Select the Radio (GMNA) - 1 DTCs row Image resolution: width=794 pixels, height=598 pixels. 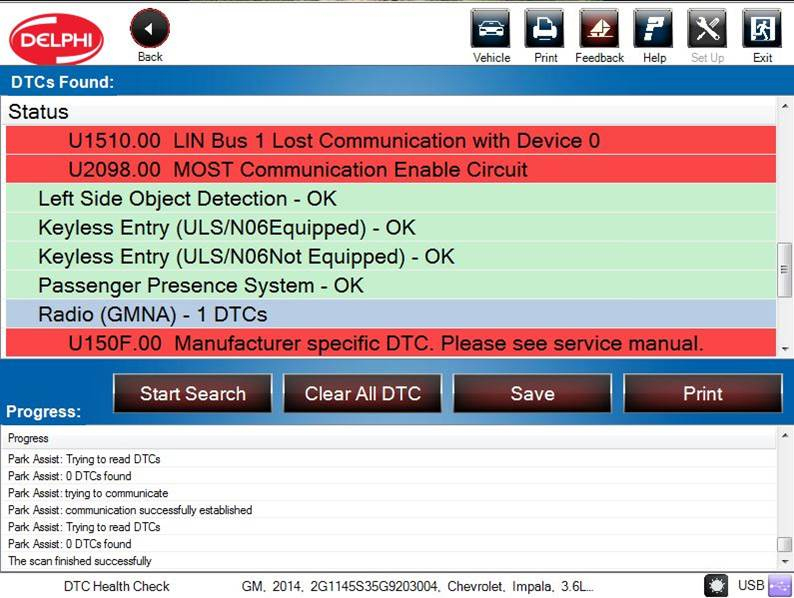click(x=390, y=314)
